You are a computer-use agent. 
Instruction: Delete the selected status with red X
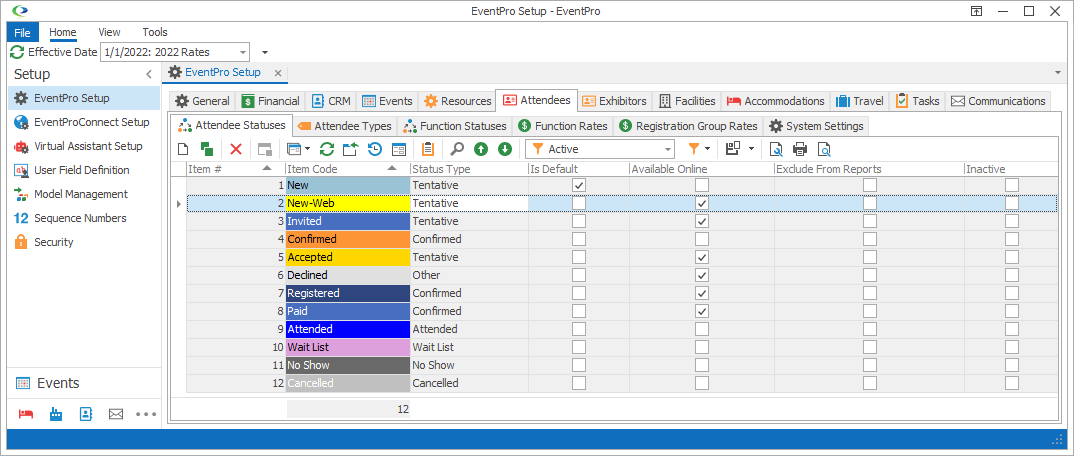[236, 149]
